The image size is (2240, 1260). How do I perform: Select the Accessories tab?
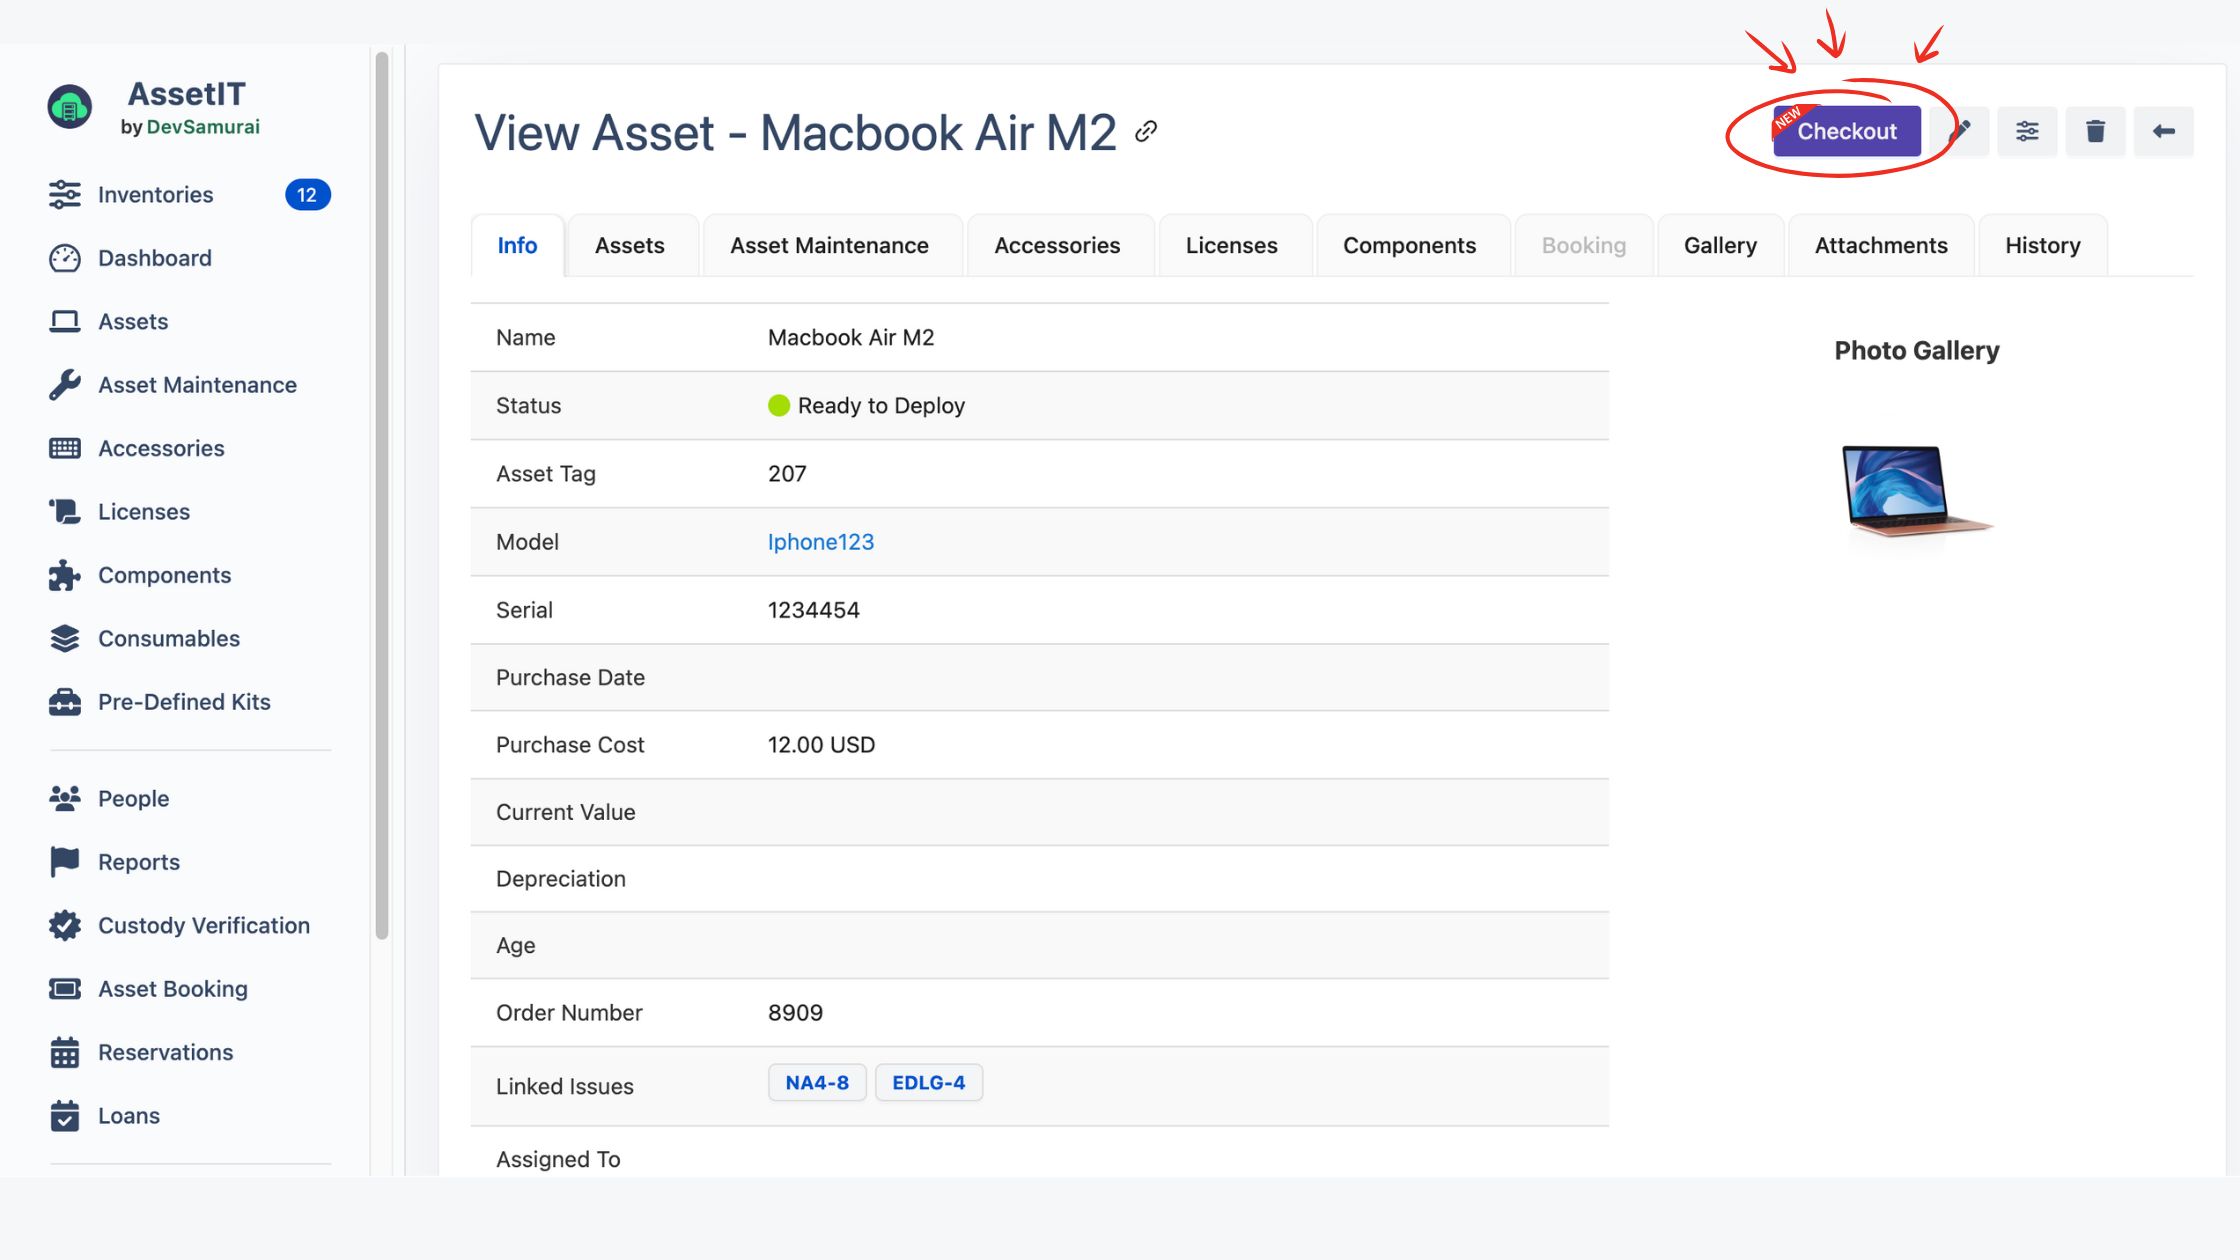[x=1057, y=245]
